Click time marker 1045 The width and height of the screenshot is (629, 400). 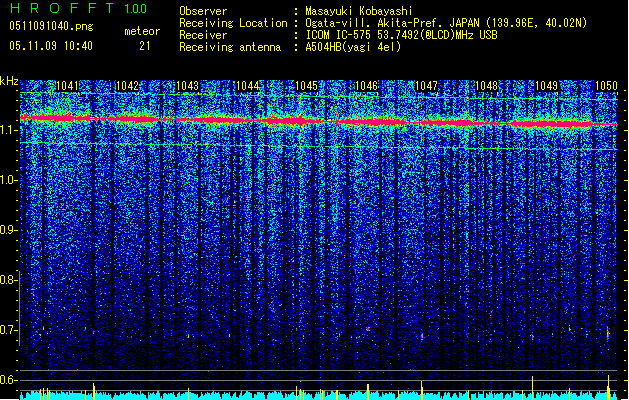(x=306, y=86)
